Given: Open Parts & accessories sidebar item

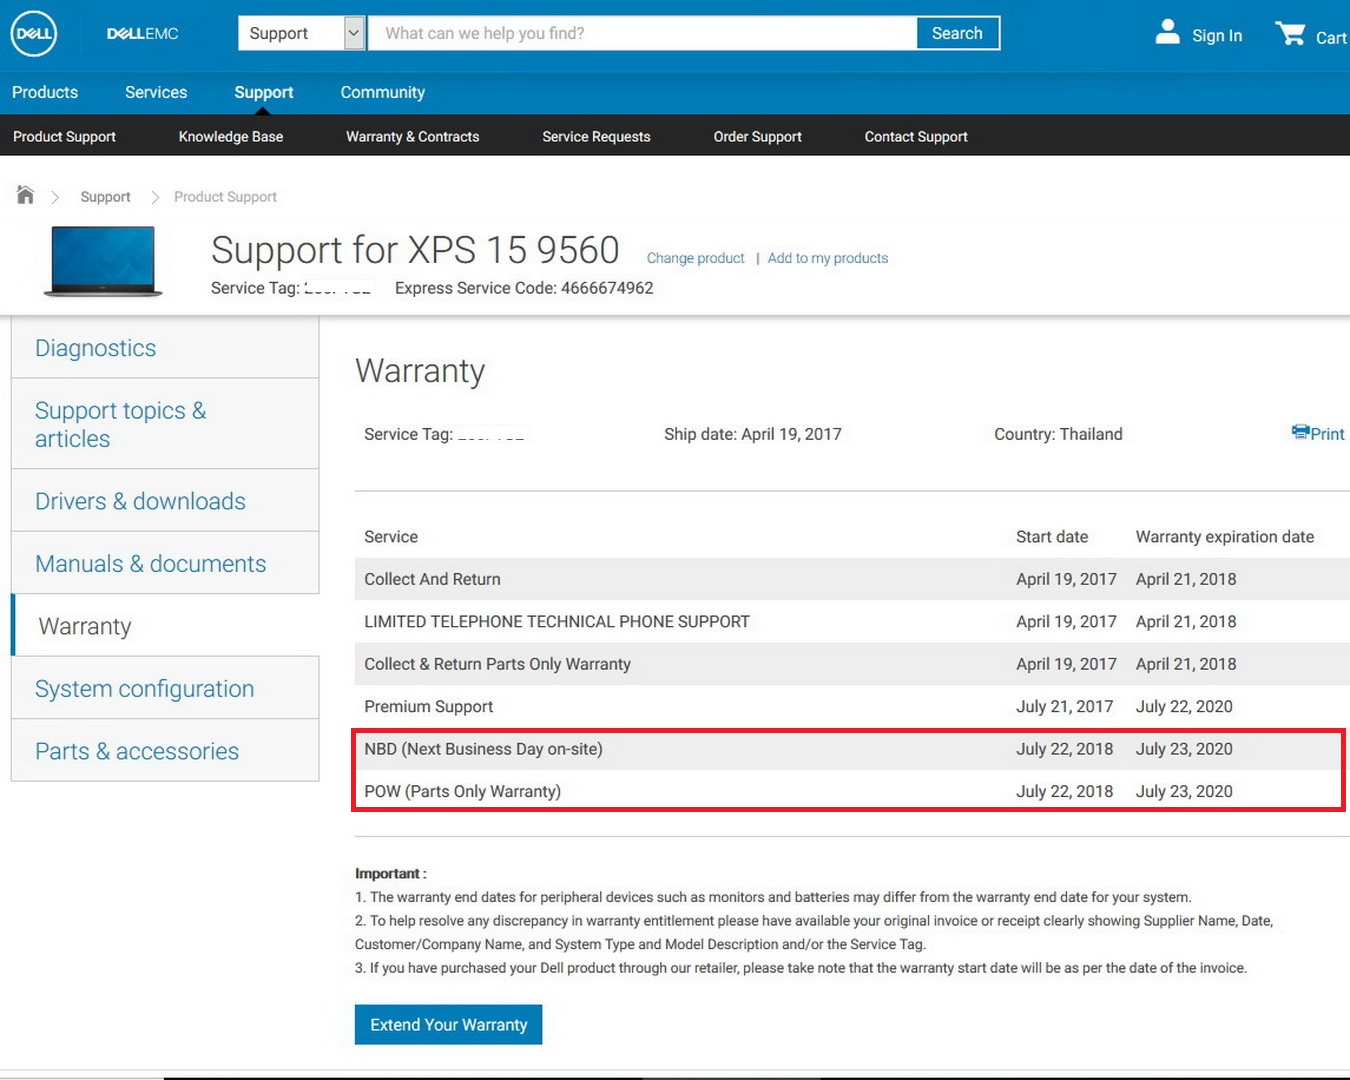Looking at the screenshot, I should pos(165,751).
